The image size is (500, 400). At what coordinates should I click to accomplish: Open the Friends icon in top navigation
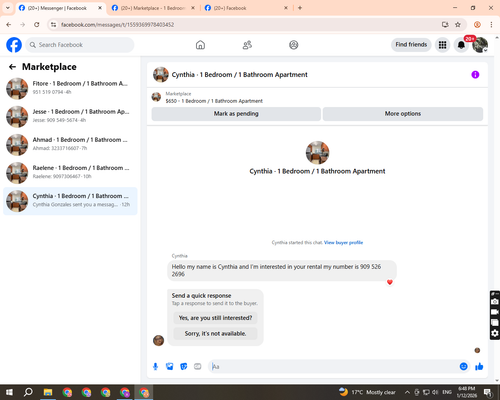247,45
